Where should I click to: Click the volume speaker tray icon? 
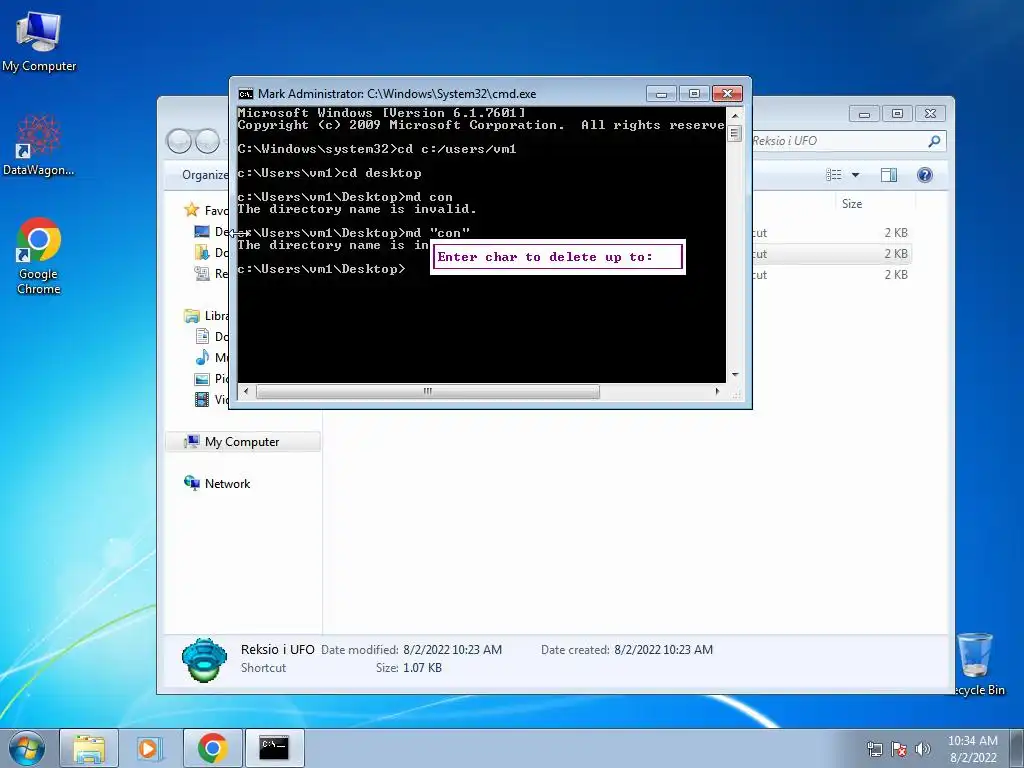[923, 748]
